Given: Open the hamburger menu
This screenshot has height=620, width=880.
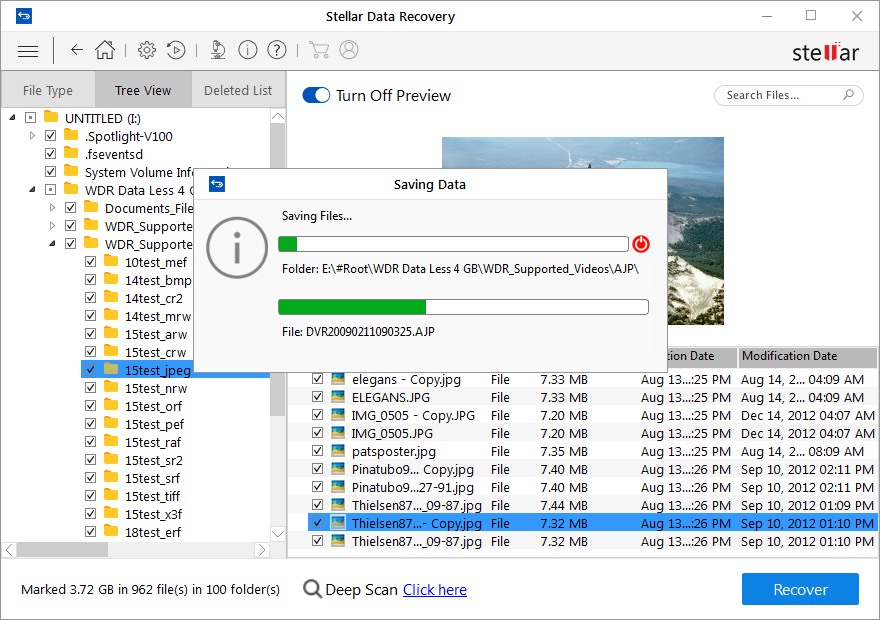Looking at the screenshot, I should click(x=28, y=51).
